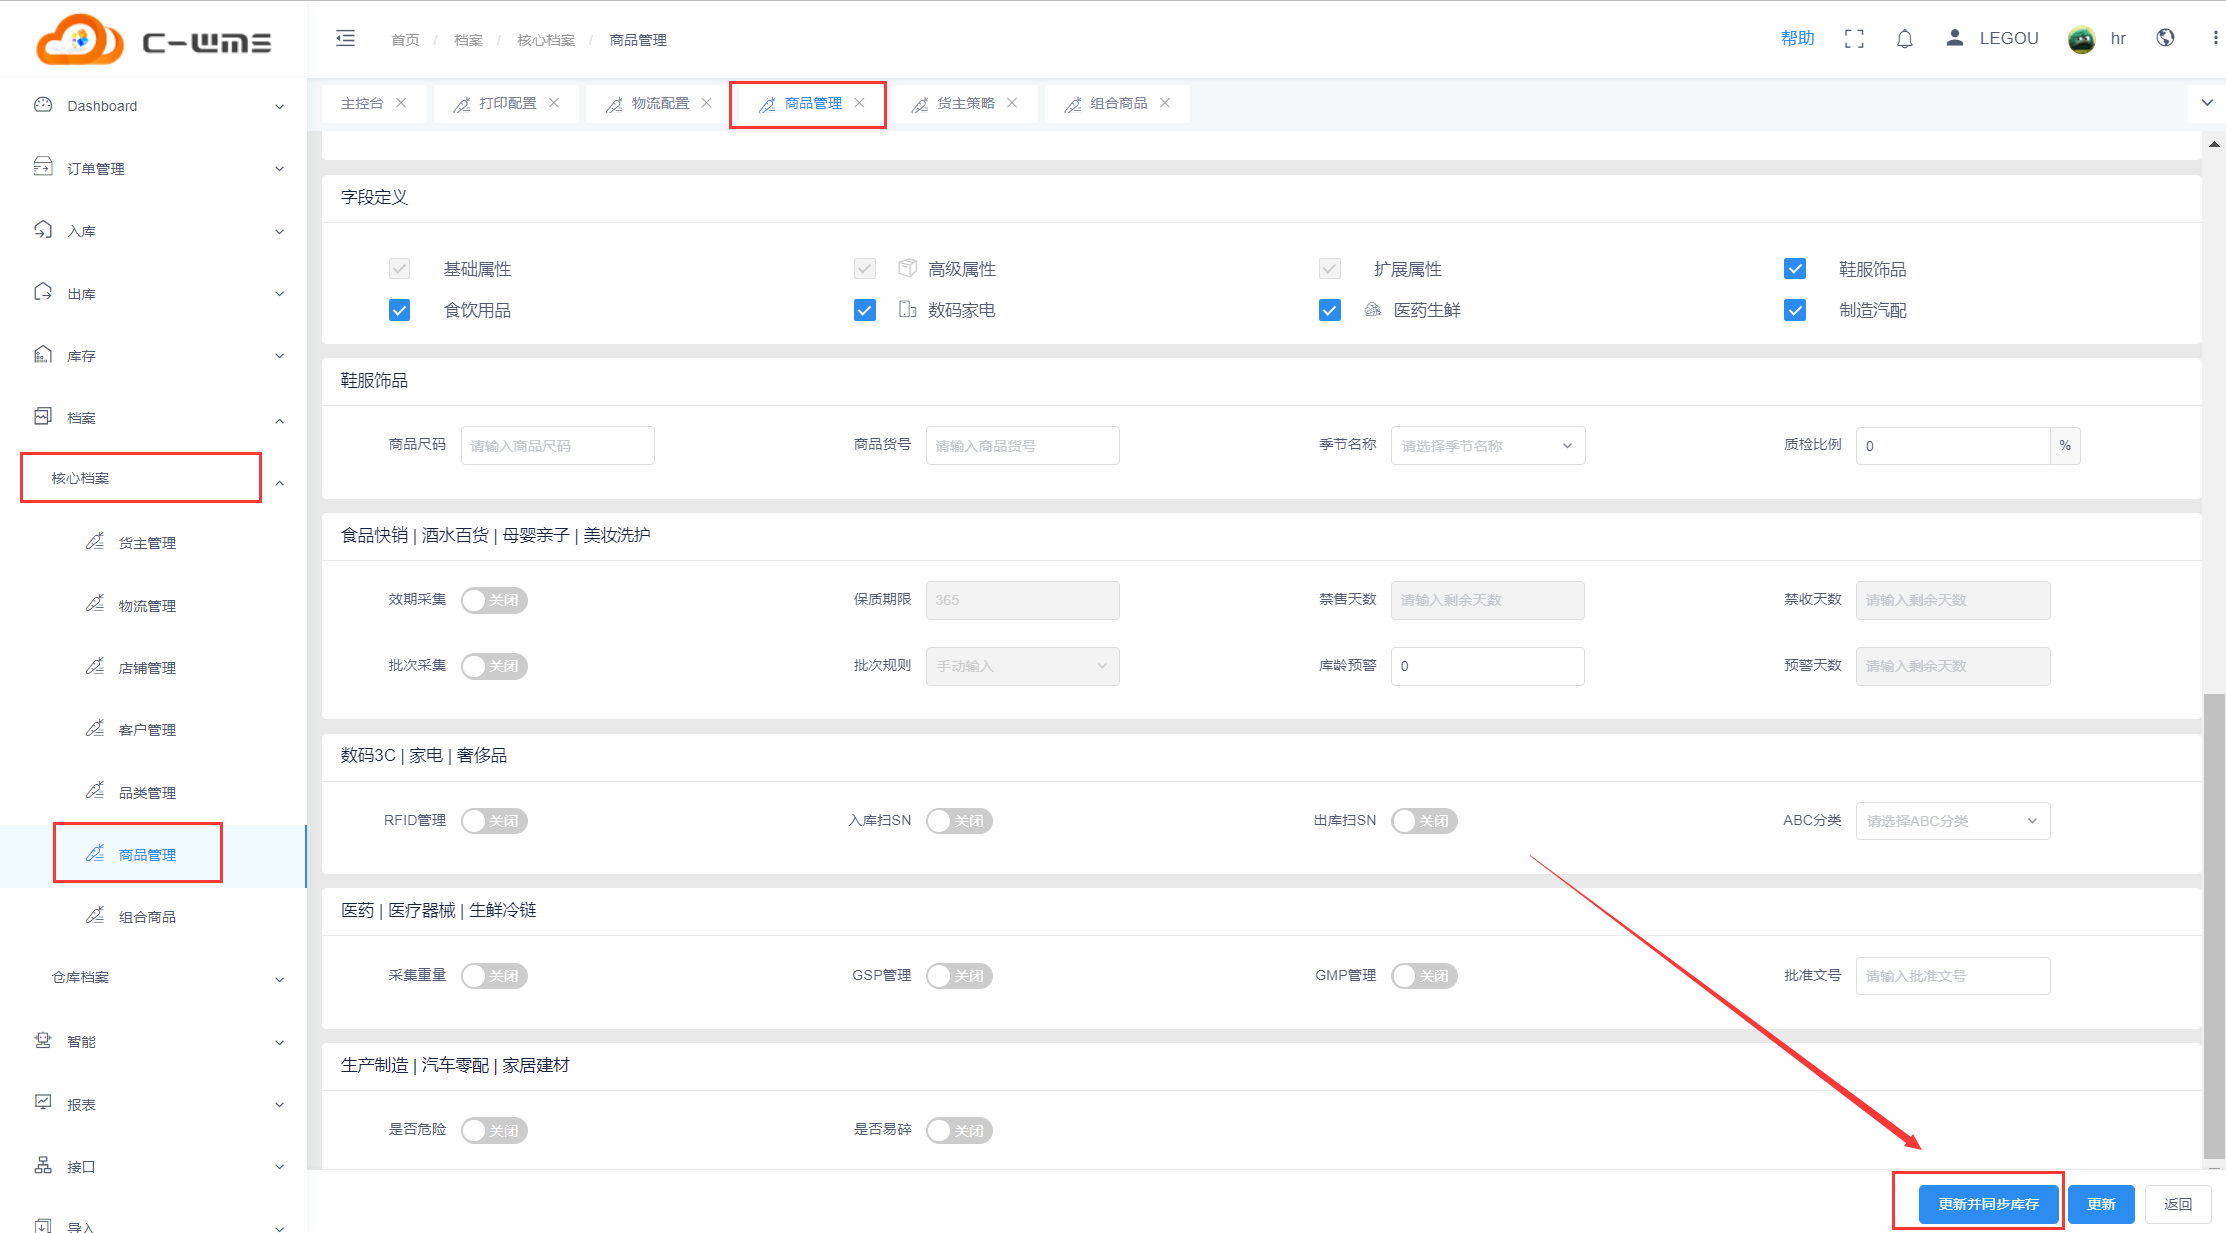The width and height of the screenshot is (2226, 1233).
Task: Close the 物流配置 tab
Action: click(706, 103)
